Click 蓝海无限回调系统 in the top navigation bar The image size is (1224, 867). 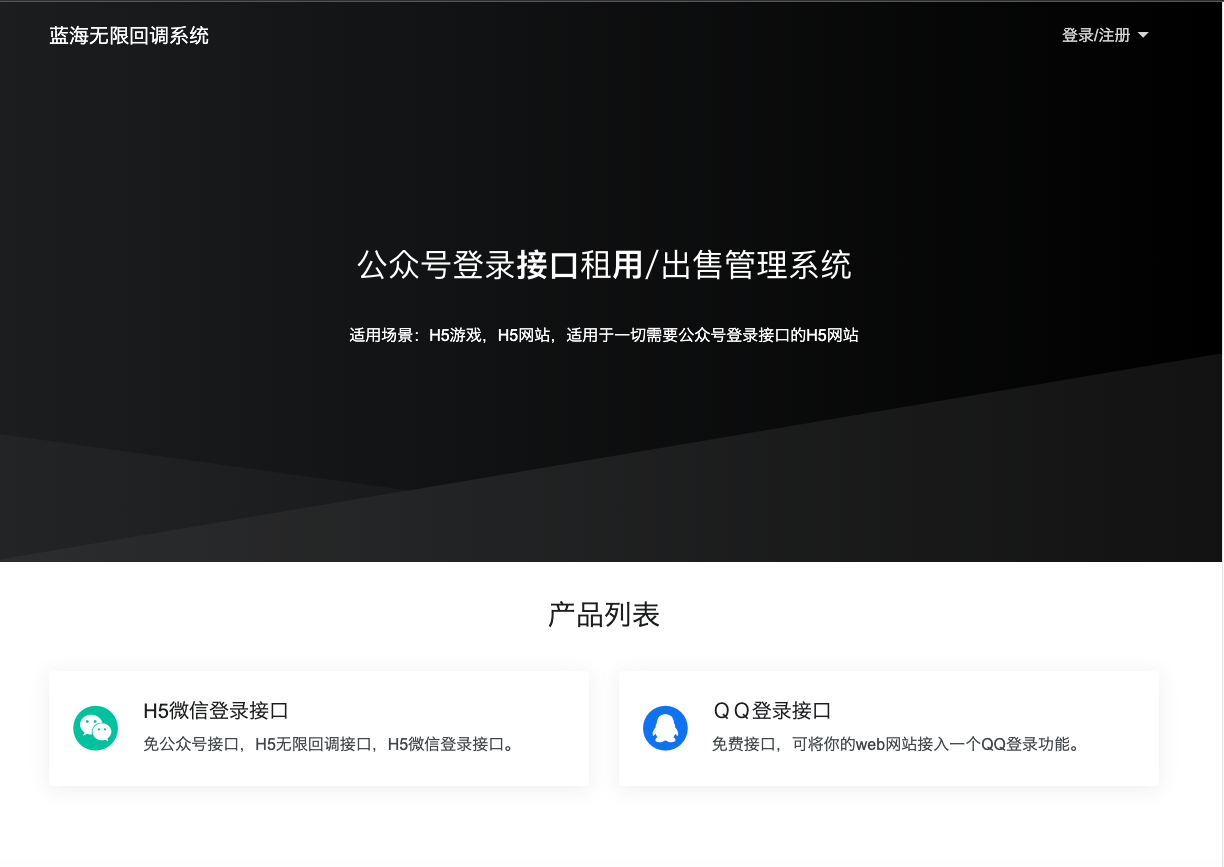pyautogui.click(x=127, y=35)
